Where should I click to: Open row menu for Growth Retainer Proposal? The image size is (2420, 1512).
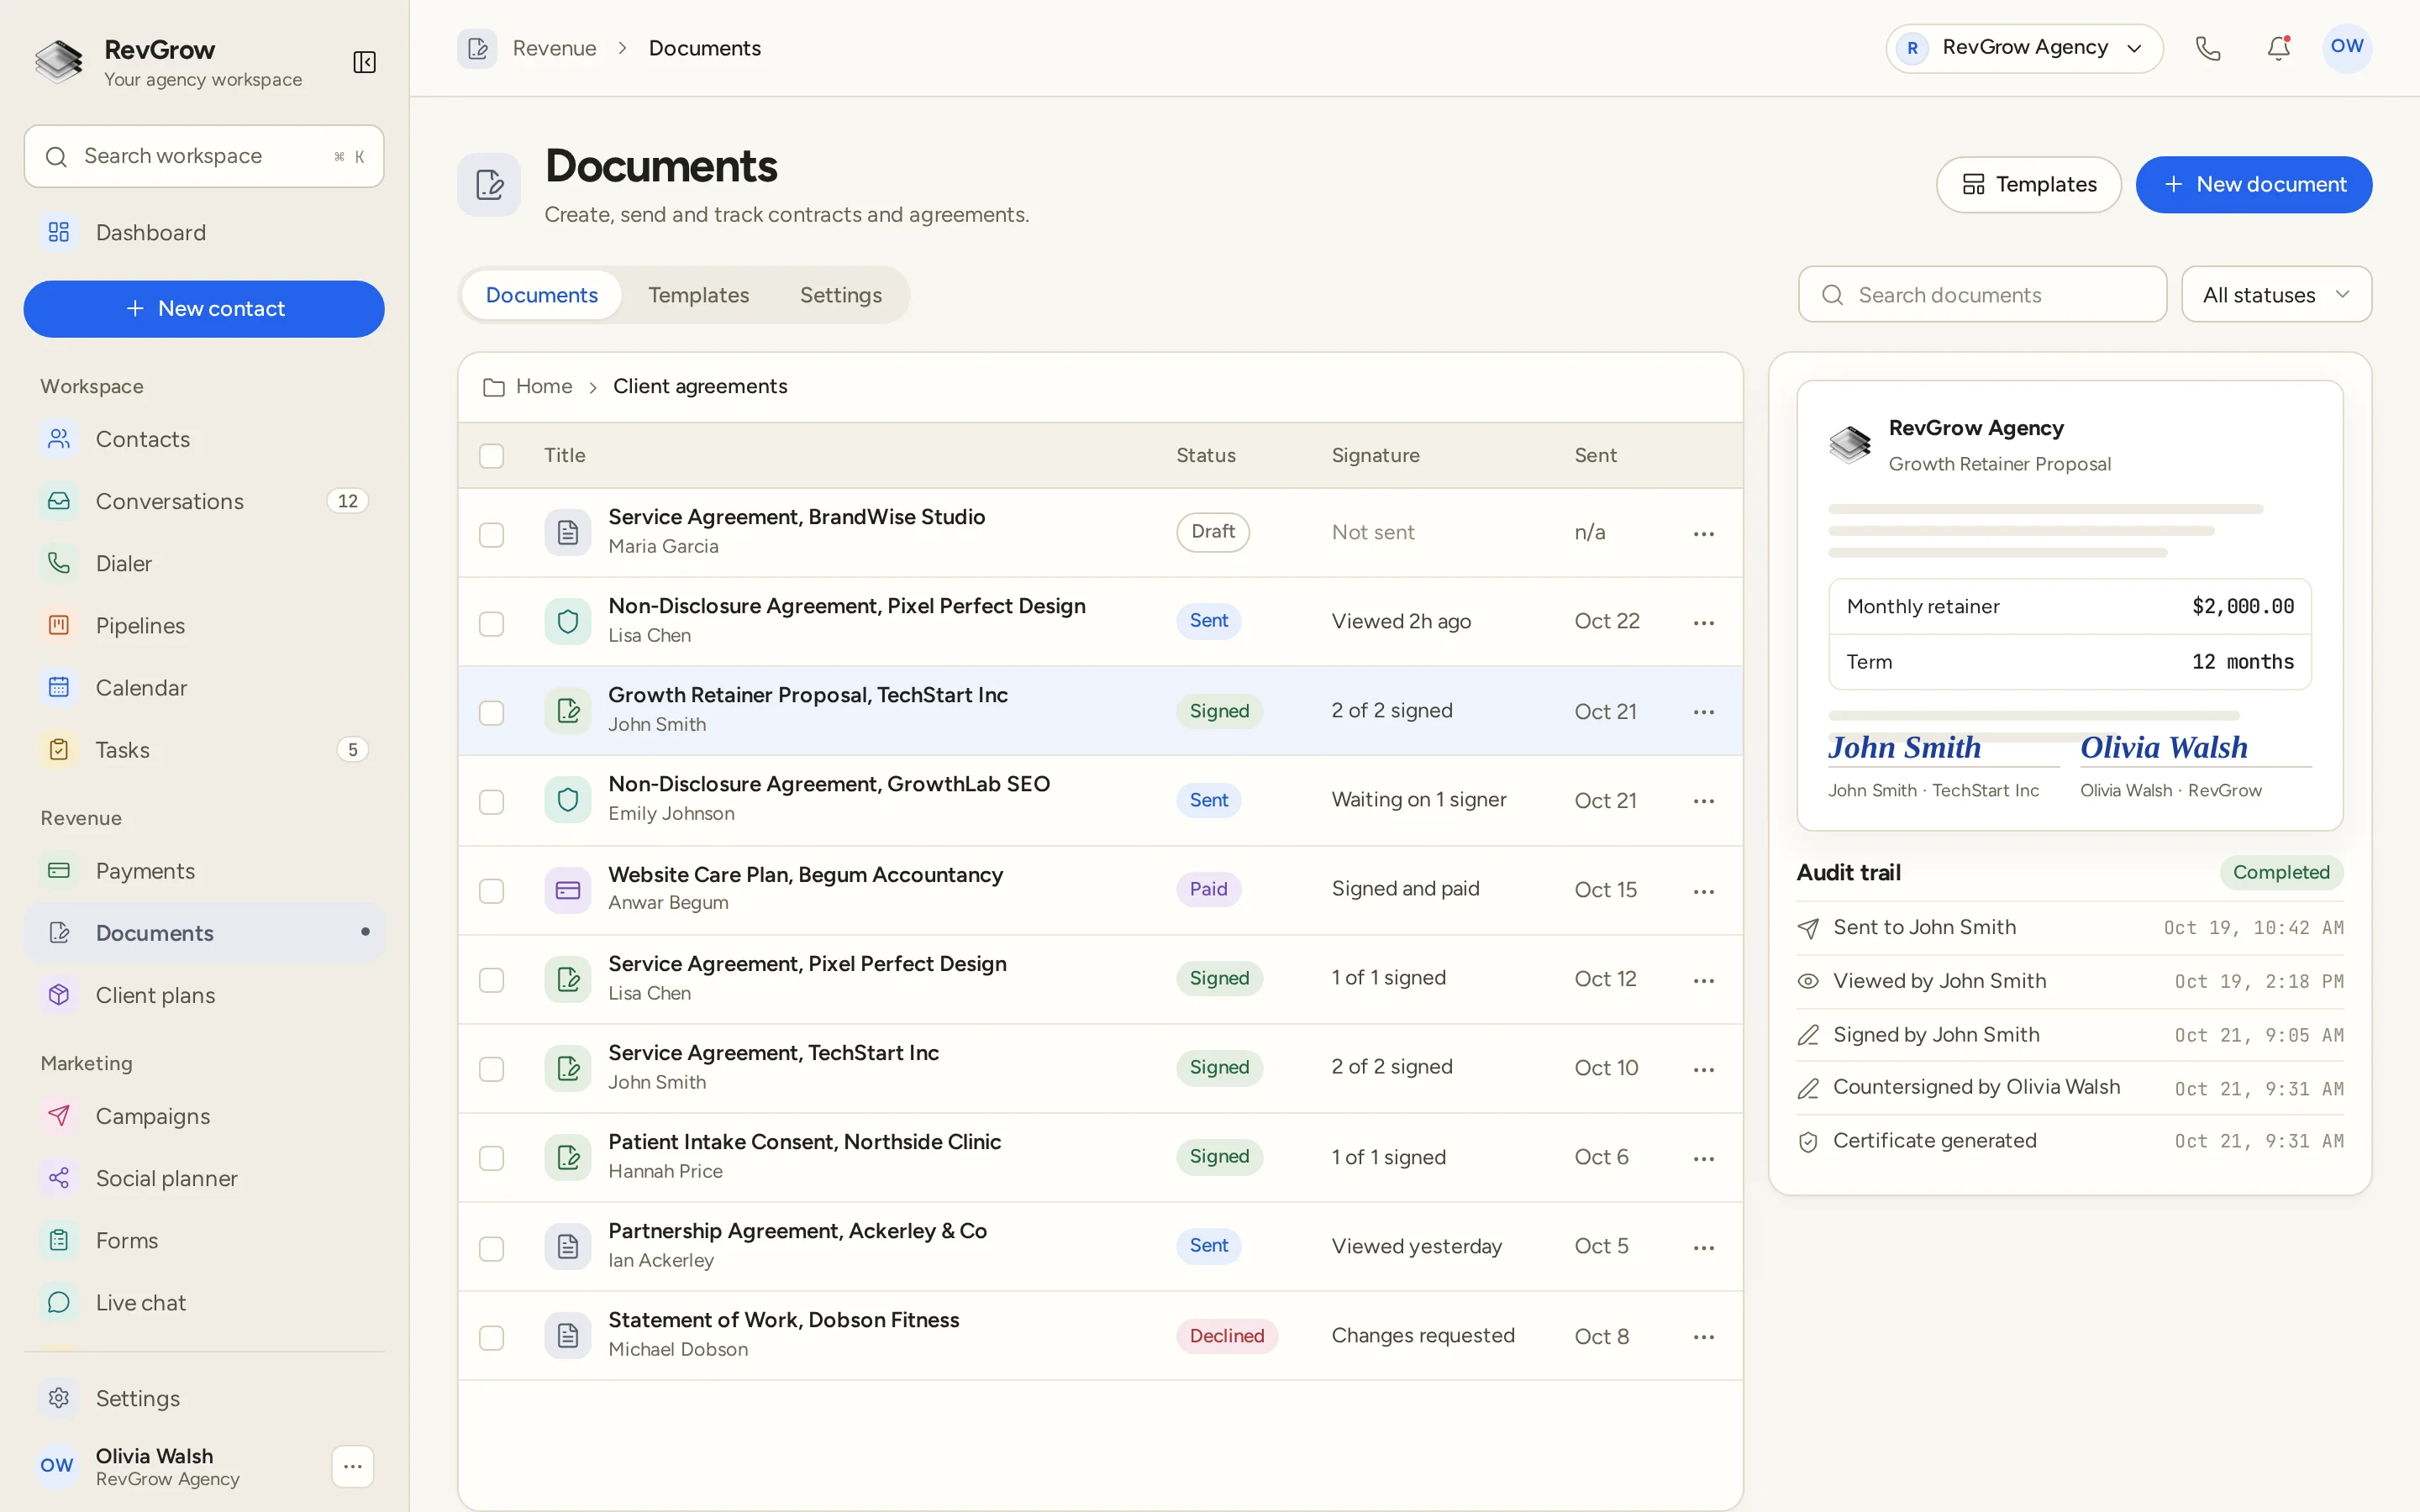point(1704,712)
